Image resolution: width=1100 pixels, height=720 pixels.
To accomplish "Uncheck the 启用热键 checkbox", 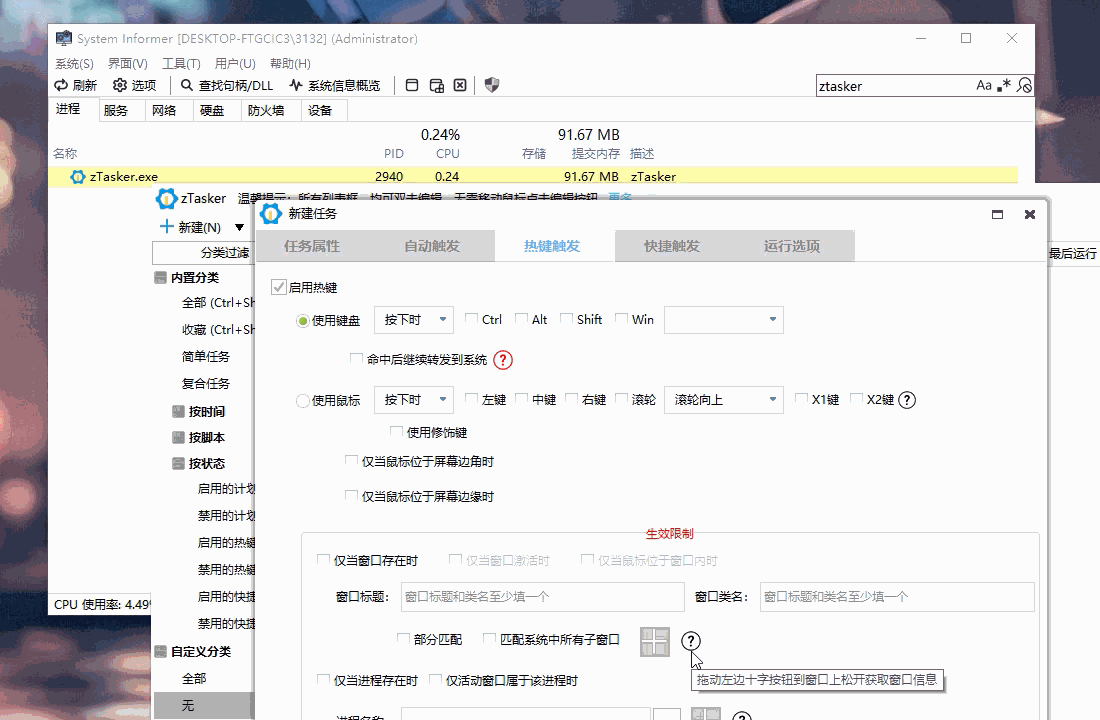I will coord(279,288).
